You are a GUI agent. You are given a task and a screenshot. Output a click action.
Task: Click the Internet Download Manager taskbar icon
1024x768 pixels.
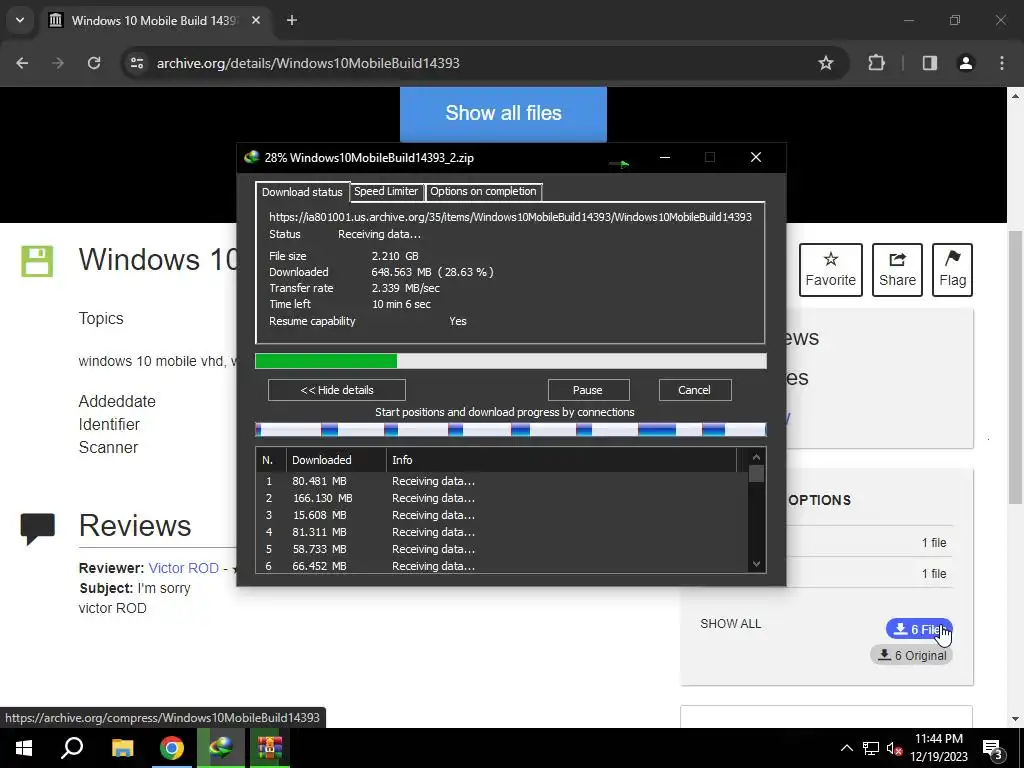pos(221,748)
